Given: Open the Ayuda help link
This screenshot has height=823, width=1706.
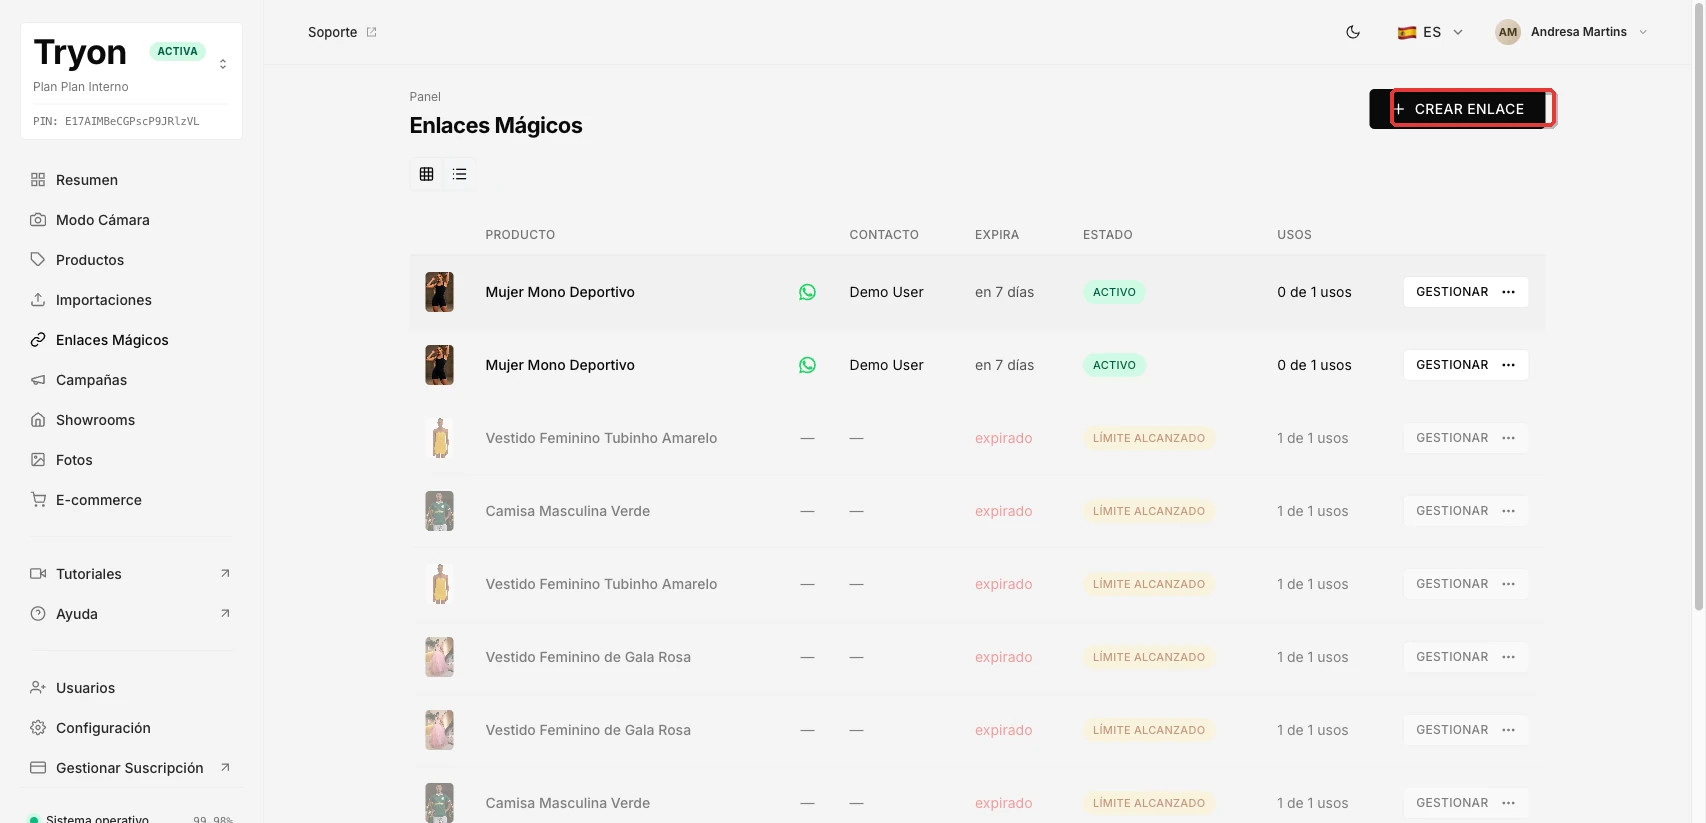Looking at the screenshot, I should click(x=131, y=614).
